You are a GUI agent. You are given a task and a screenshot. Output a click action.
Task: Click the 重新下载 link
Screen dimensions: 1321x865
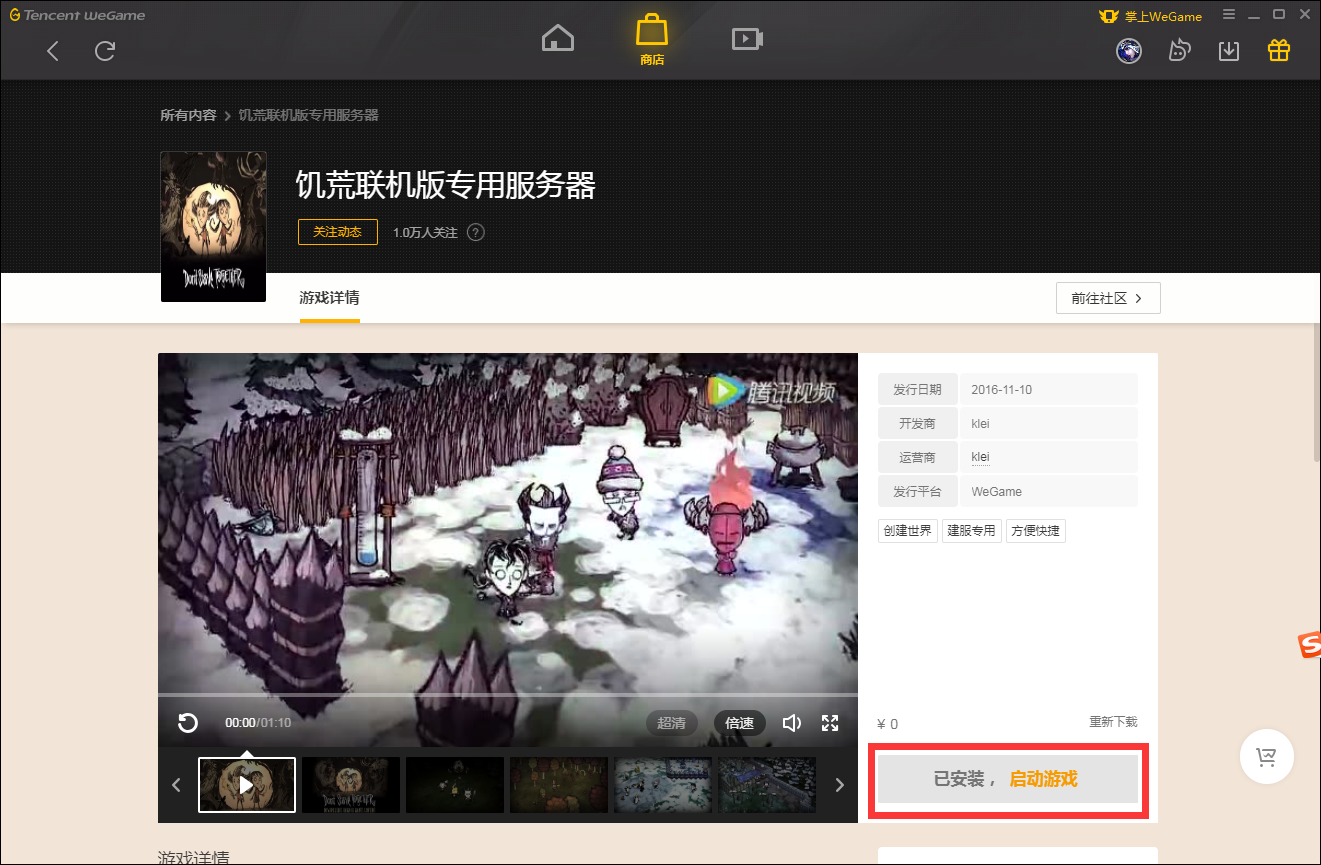tap(1113, 722)
